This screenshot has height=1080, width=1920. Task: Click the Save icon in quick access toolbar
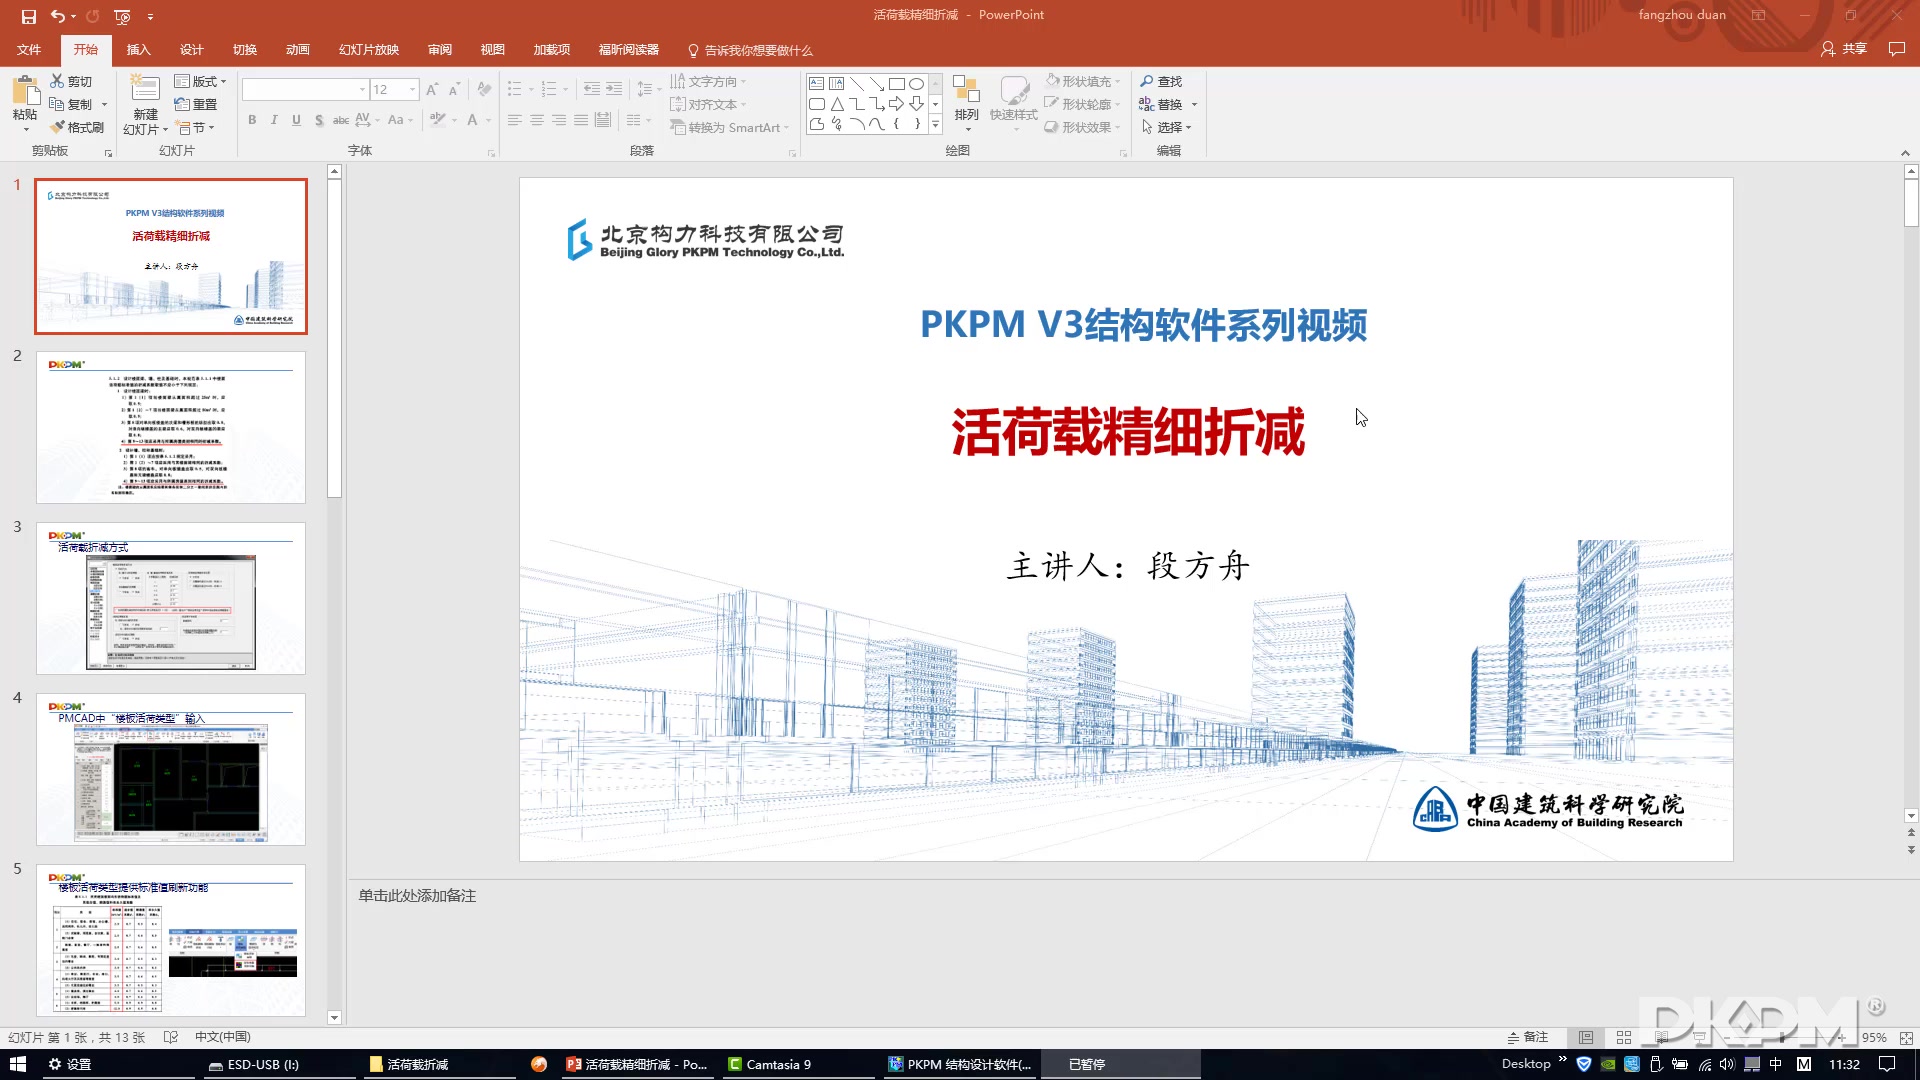pos(28,16)
